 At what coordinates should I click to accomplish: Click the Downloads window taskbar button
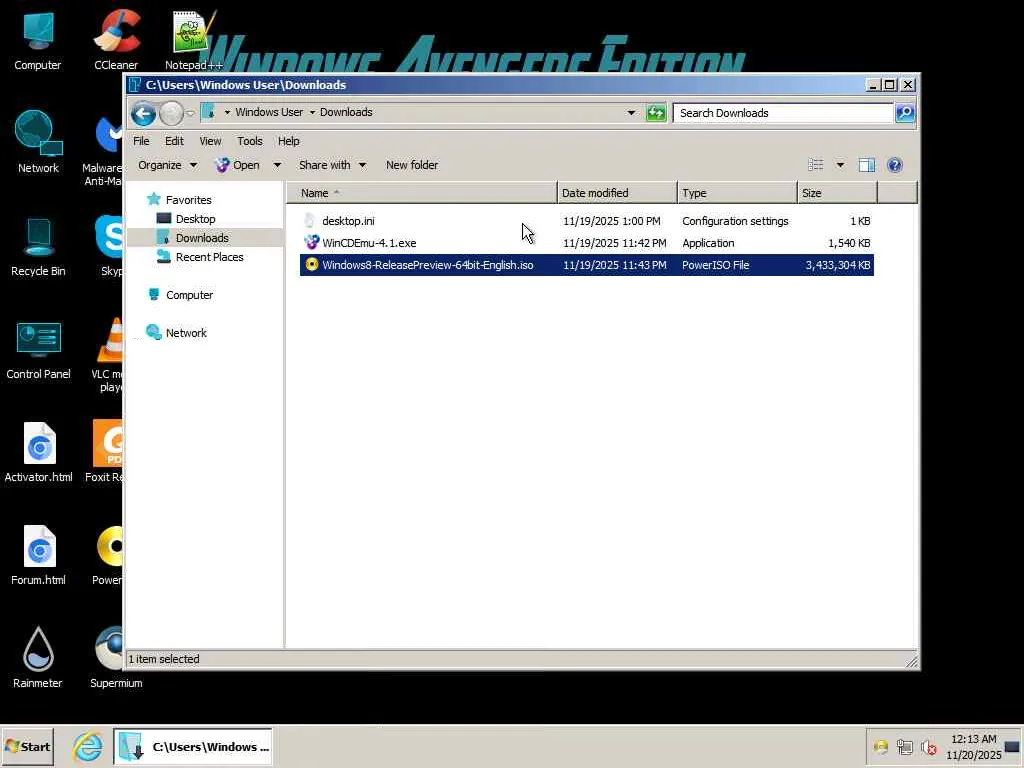click(193, 746)
